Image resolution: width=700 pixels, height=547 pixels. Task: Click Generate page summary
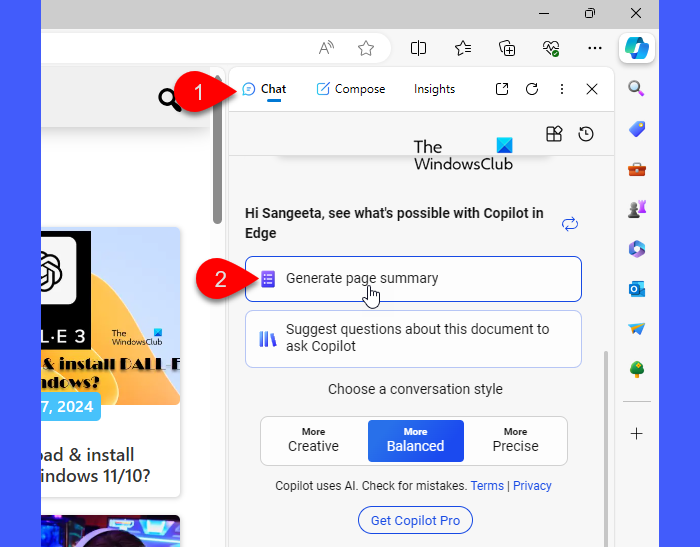tap(413, 279)
